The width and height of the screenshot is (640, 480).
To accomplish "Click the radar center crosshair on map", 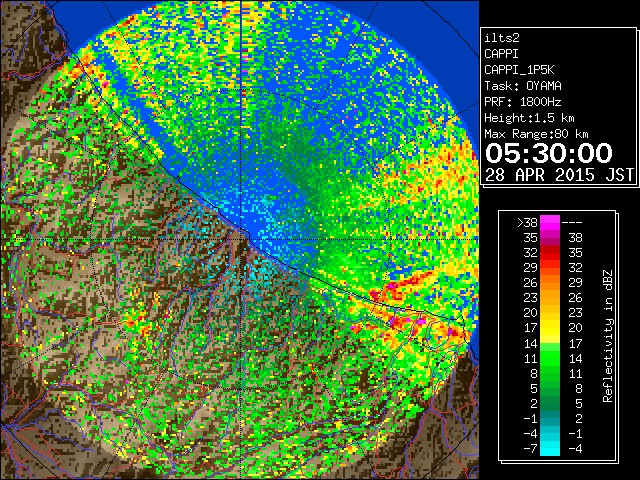I will 241,239.
